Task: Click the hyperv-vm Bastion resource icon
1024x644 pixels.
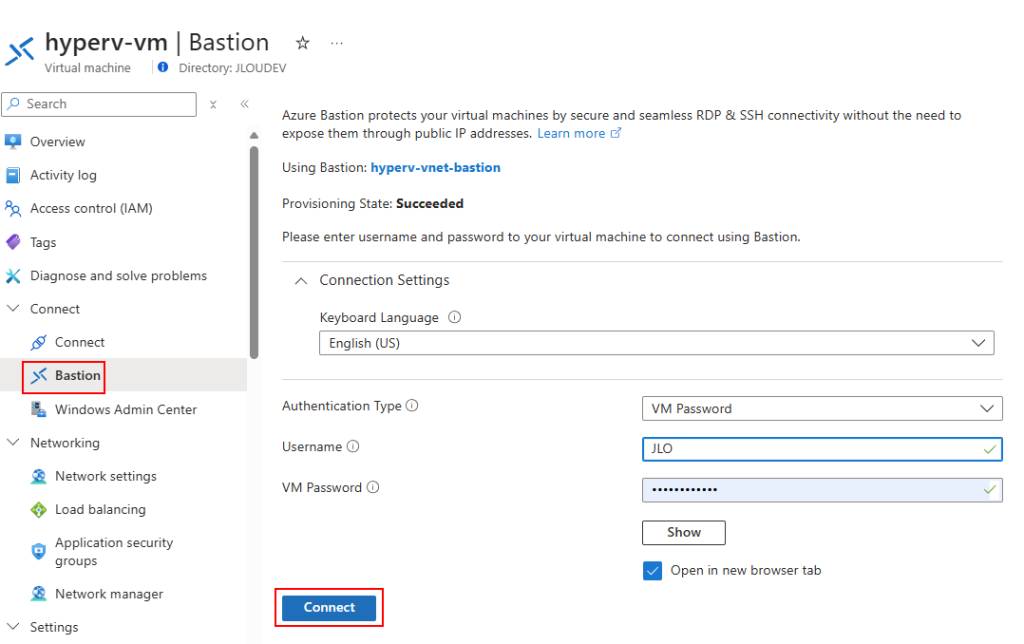Action: (20, 52)
